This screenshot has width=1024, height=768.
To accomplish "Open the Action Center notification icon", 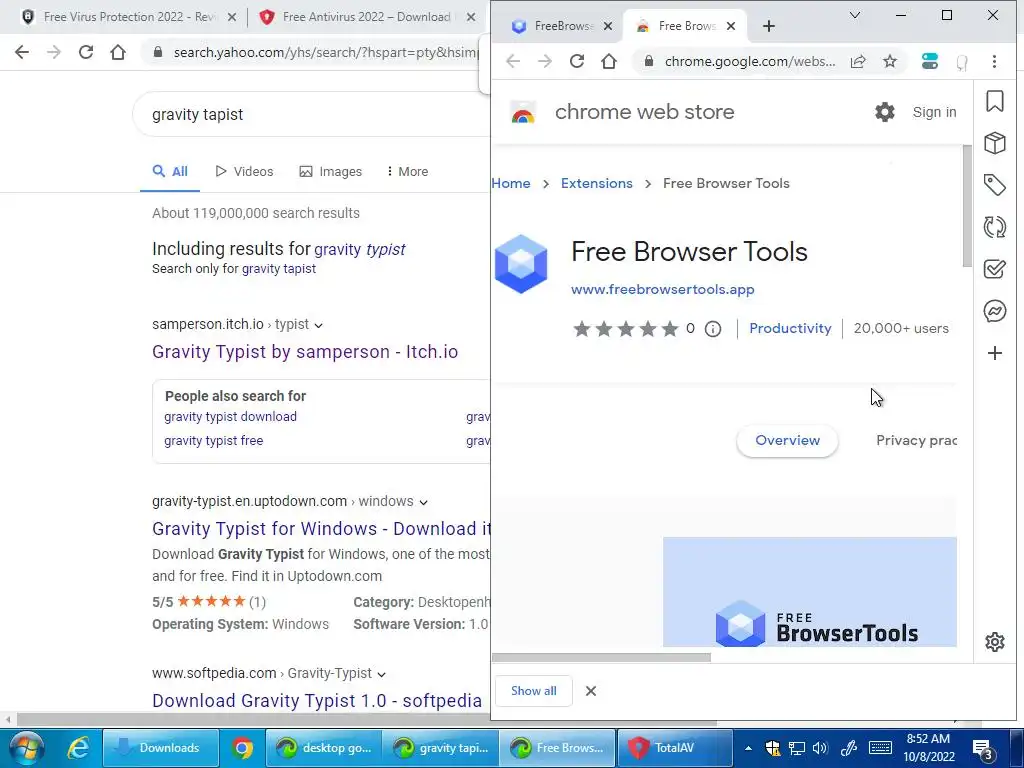I will pos(983,748).
